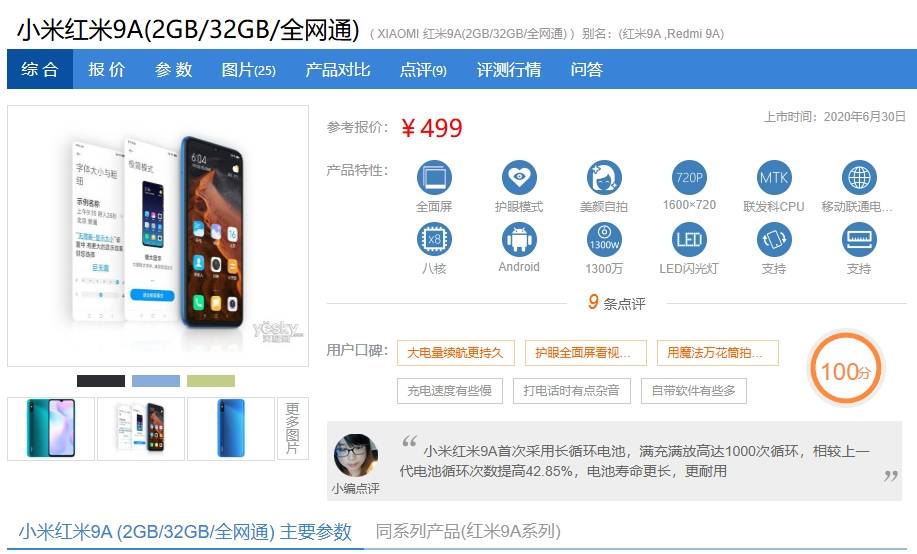Click the 美颜自拍 beauty selfie icon
This screenshot has height=554, width=917.
604,178
